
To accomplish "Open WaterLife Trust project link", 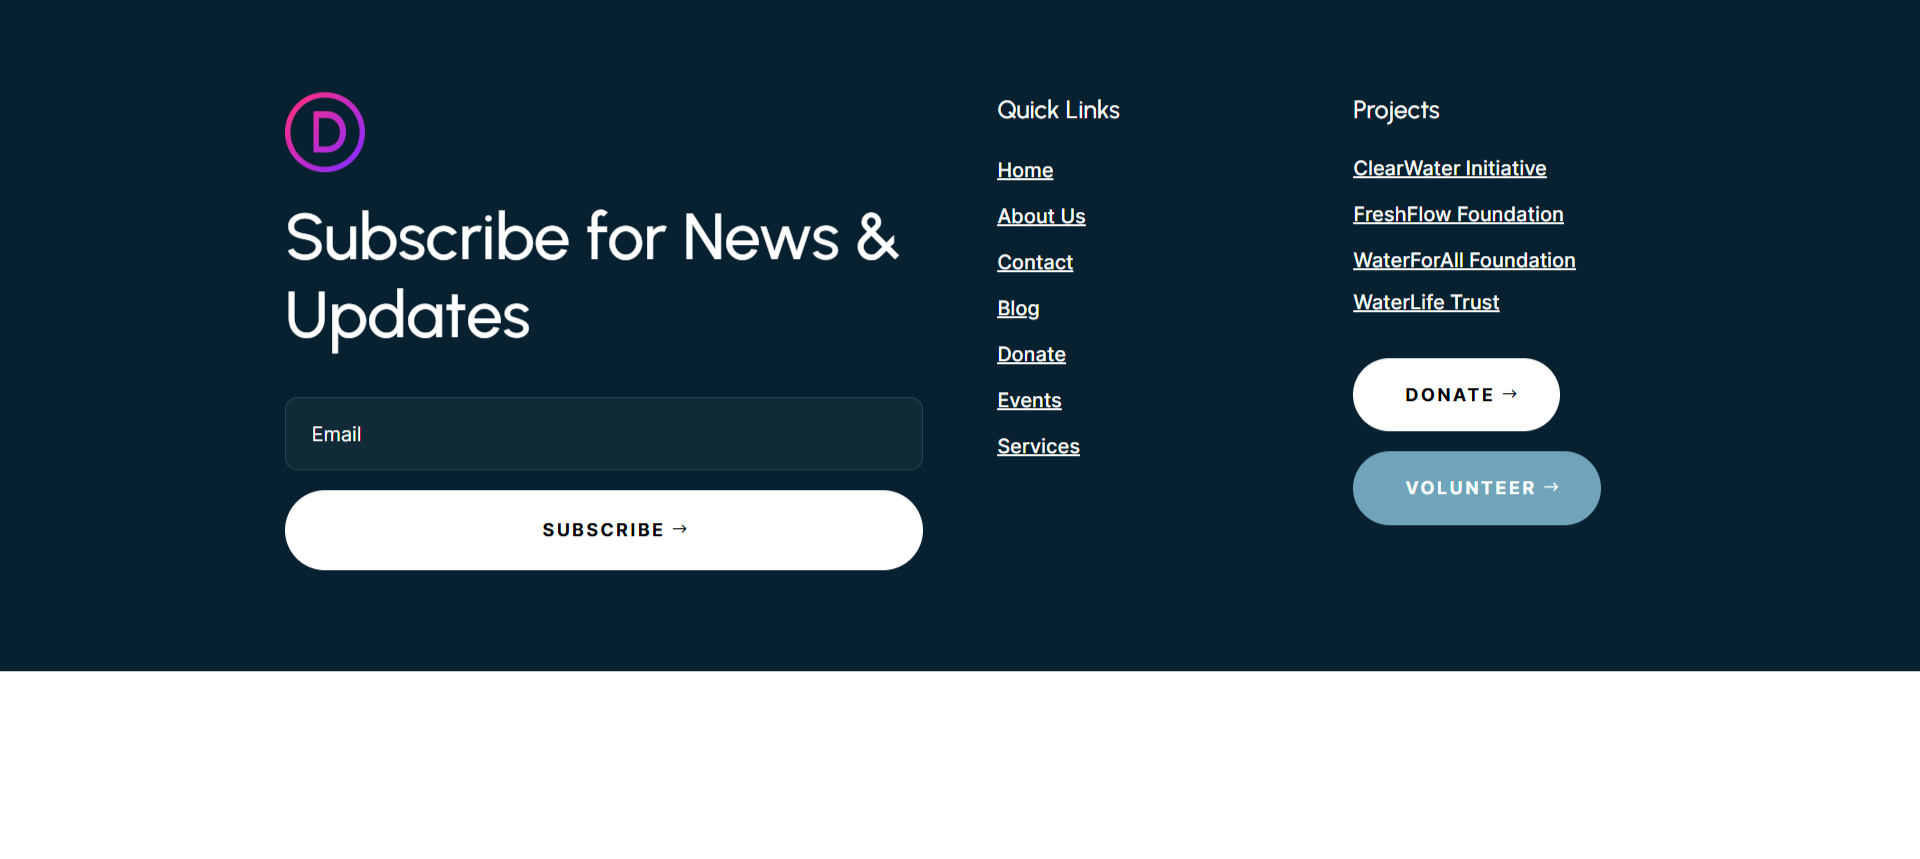I will [x=1426, y=302].
